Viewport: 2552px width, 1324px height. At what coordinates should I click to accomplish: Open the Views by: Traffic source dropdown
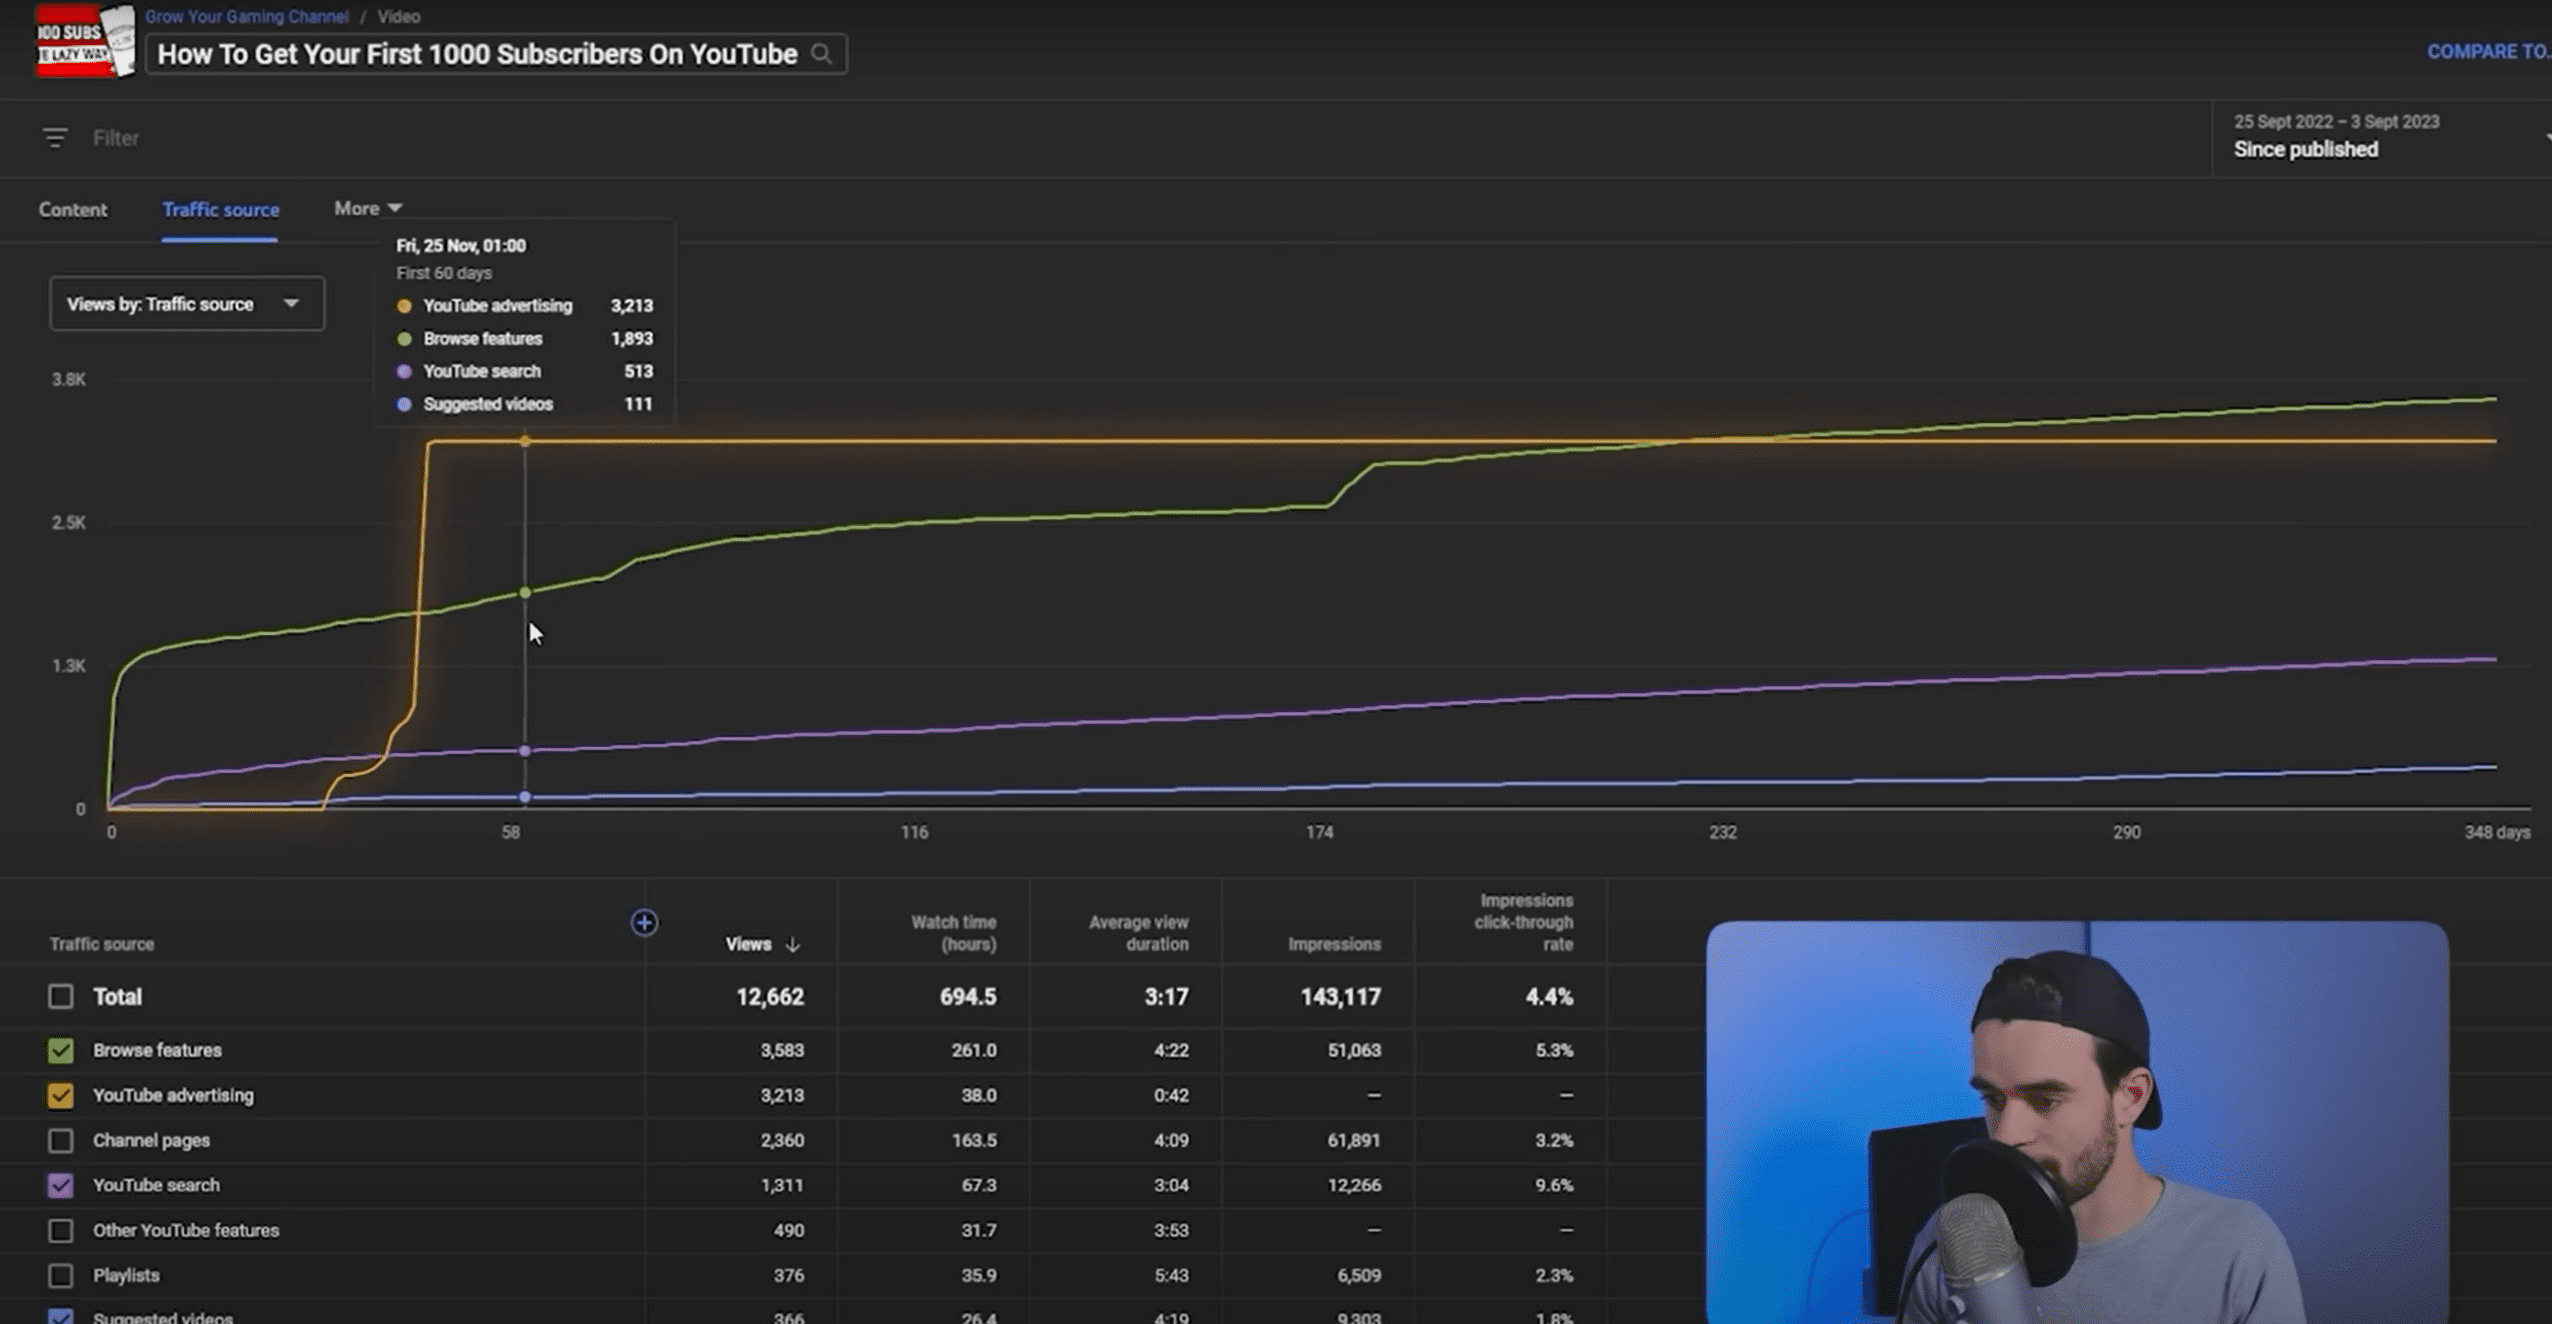(187, 304)
